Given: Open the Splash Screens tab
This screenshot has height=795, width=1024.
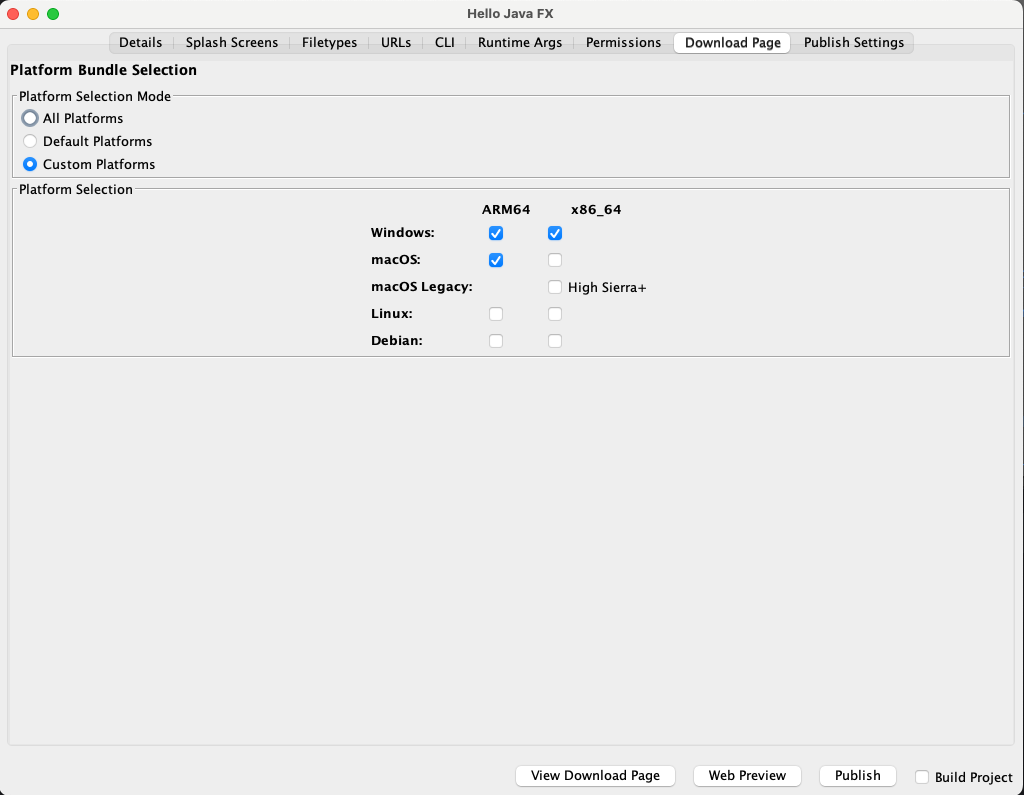Looking at the screenshot, I should click(231, 42).
